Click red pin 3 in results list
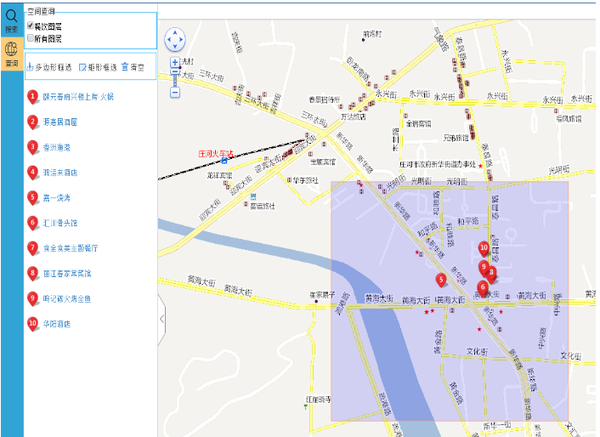This screenshot has width=600, height=437. click(x=33, y=148)
